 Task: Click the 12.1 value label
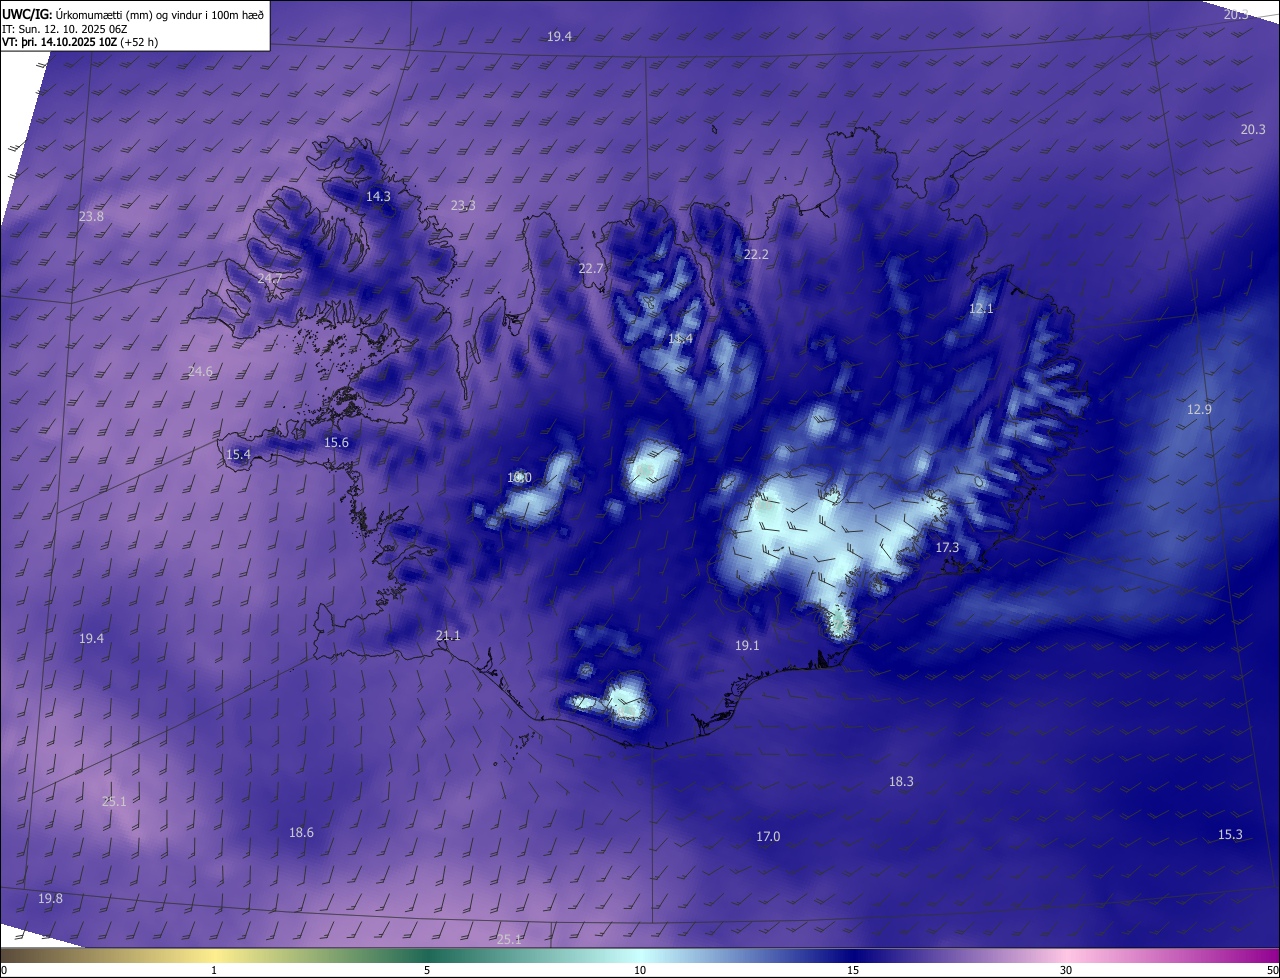(x=981, y=309)
